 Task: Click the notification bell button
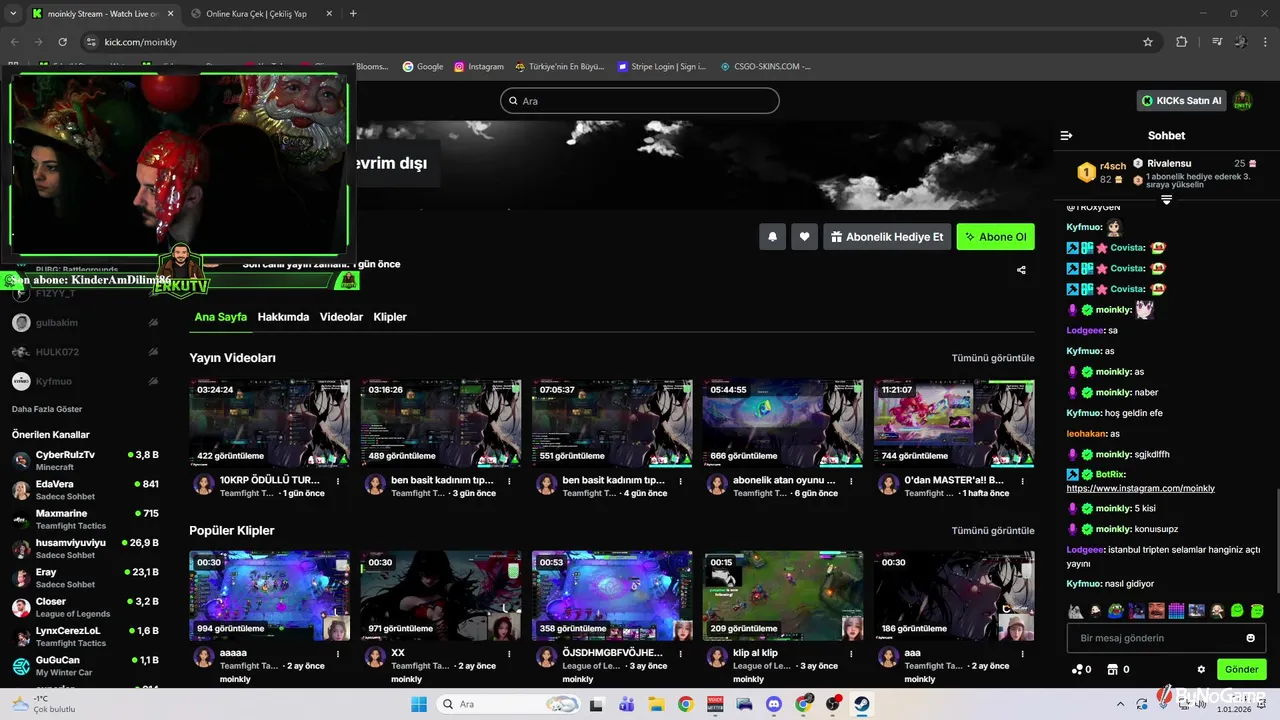pyautogui.click(x=772, y=237)
